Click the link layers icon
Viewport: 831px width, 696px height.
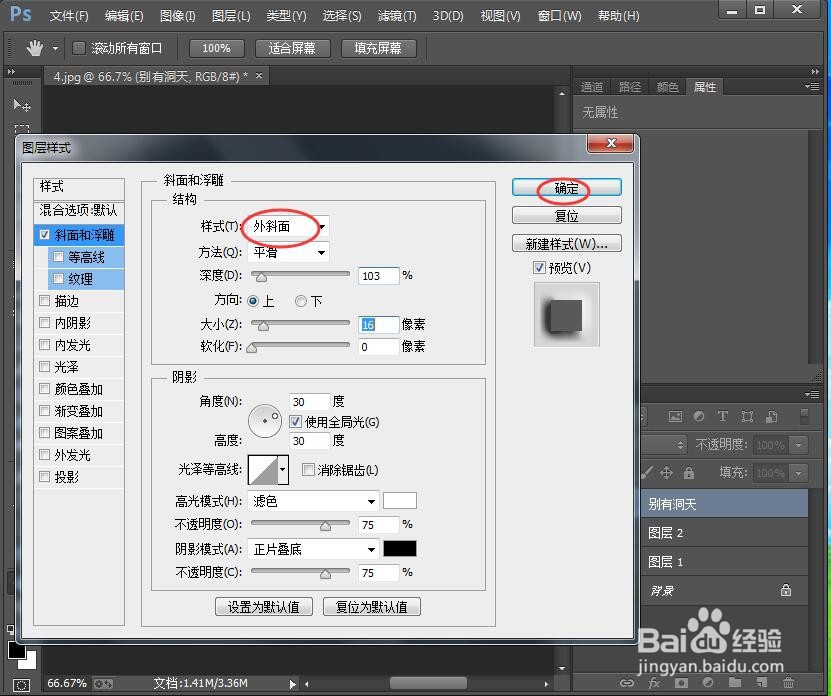click(x=627, y=683)
